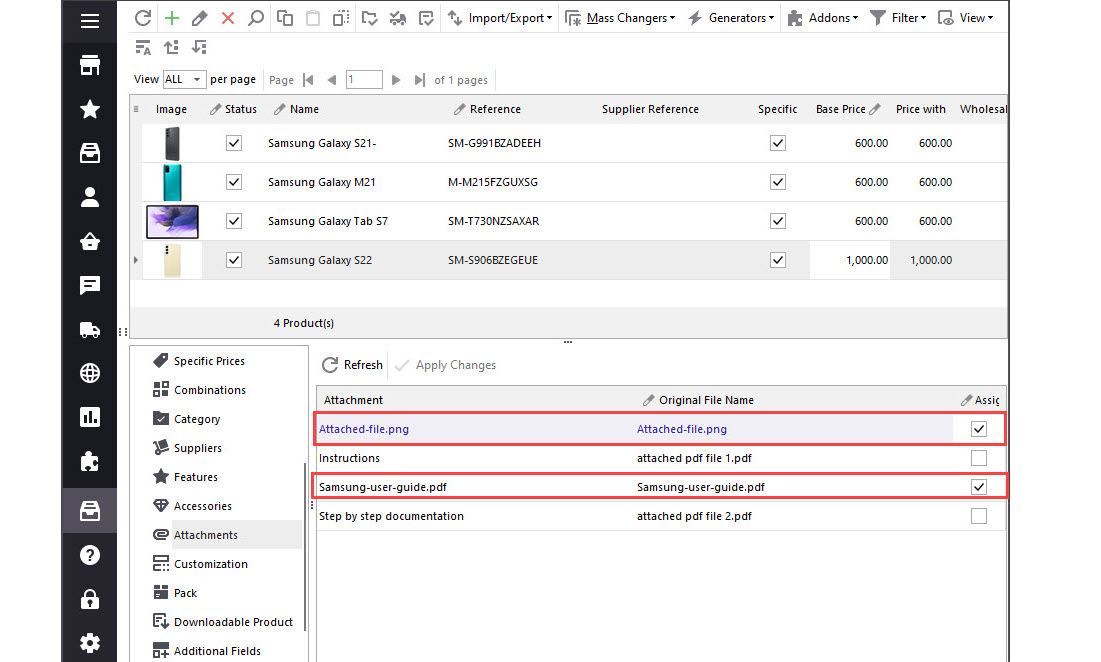Click Apply Changes button
1101x662 pixels.
tap(446, 365)
